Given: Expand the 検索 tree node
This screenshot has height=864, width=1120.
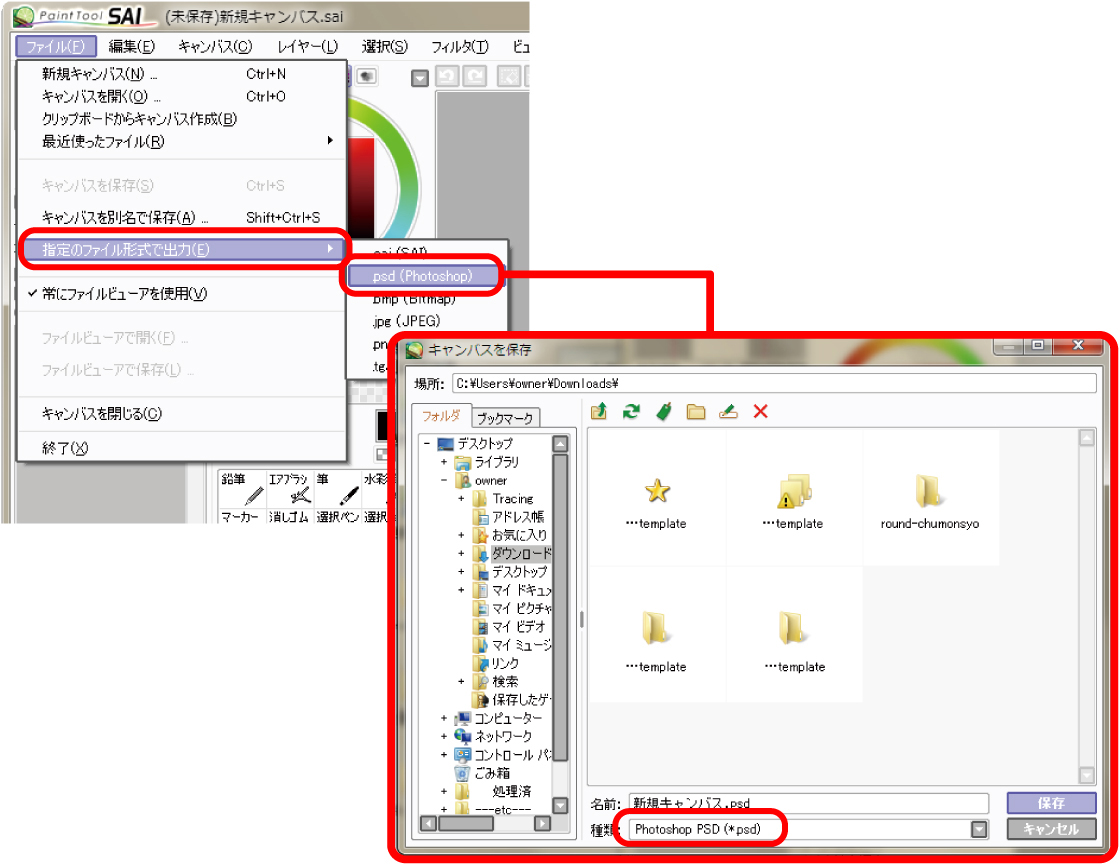Looking at the screenshot, I should (461, 681).
